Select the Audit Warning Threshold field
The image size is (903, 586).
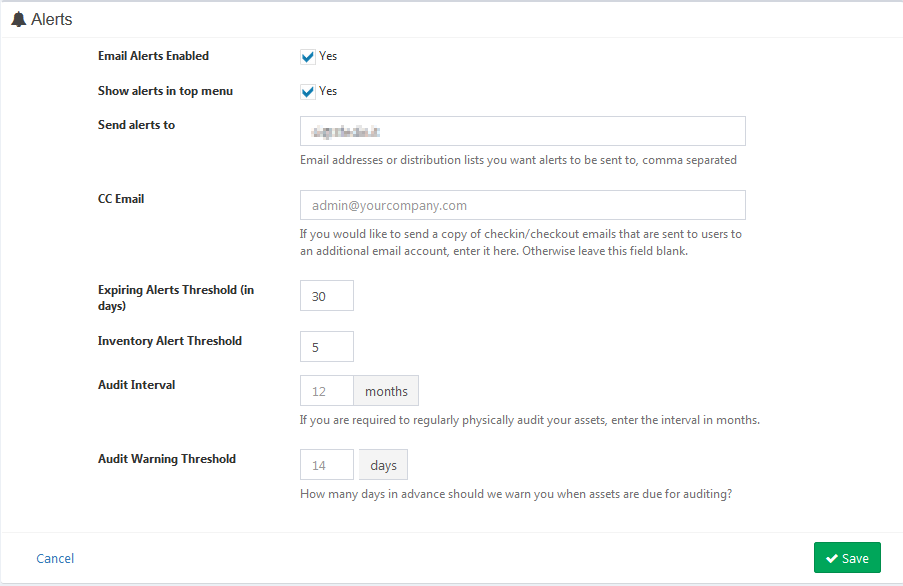click(x=326, y=464)
